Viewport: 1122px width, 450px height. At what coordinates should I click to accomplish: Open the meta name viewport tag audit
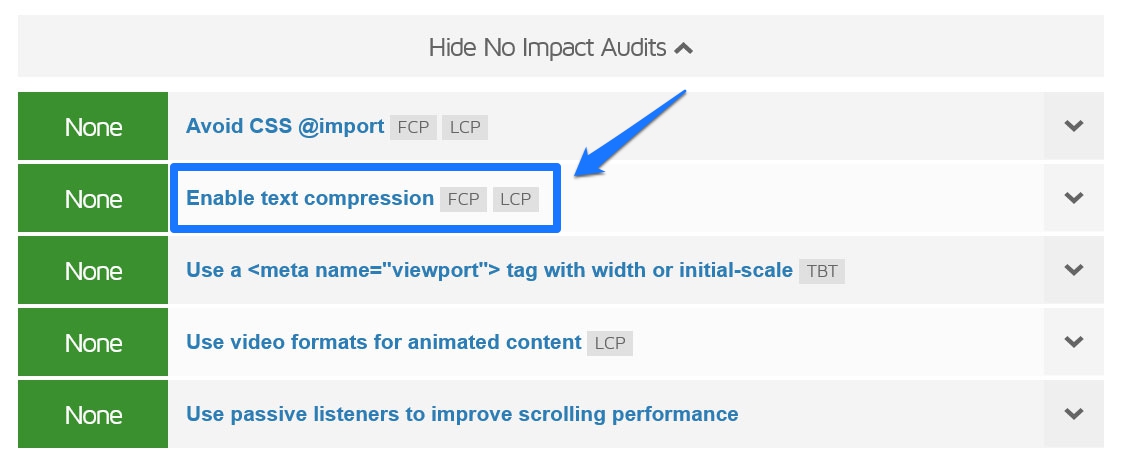coord(489,270)
